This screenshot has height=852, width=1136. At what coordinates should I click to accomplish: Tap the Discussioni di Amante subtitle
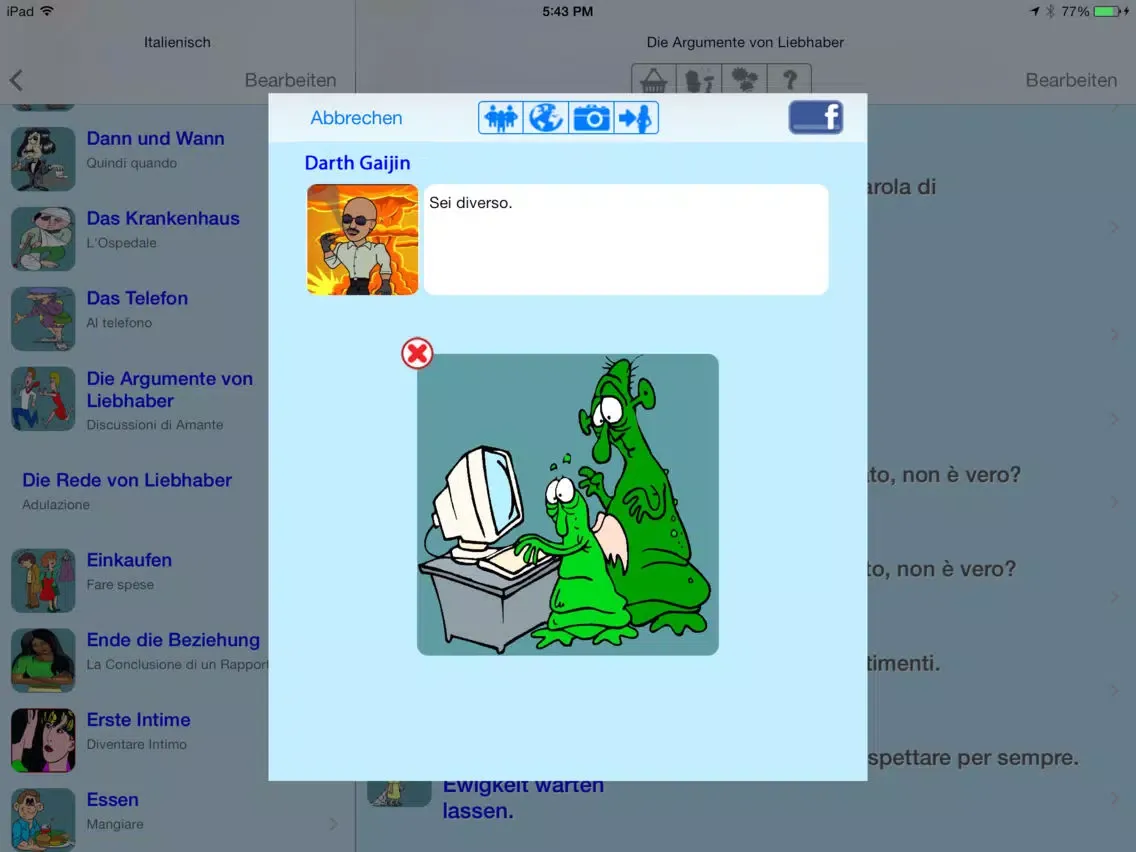coord(155,425)
